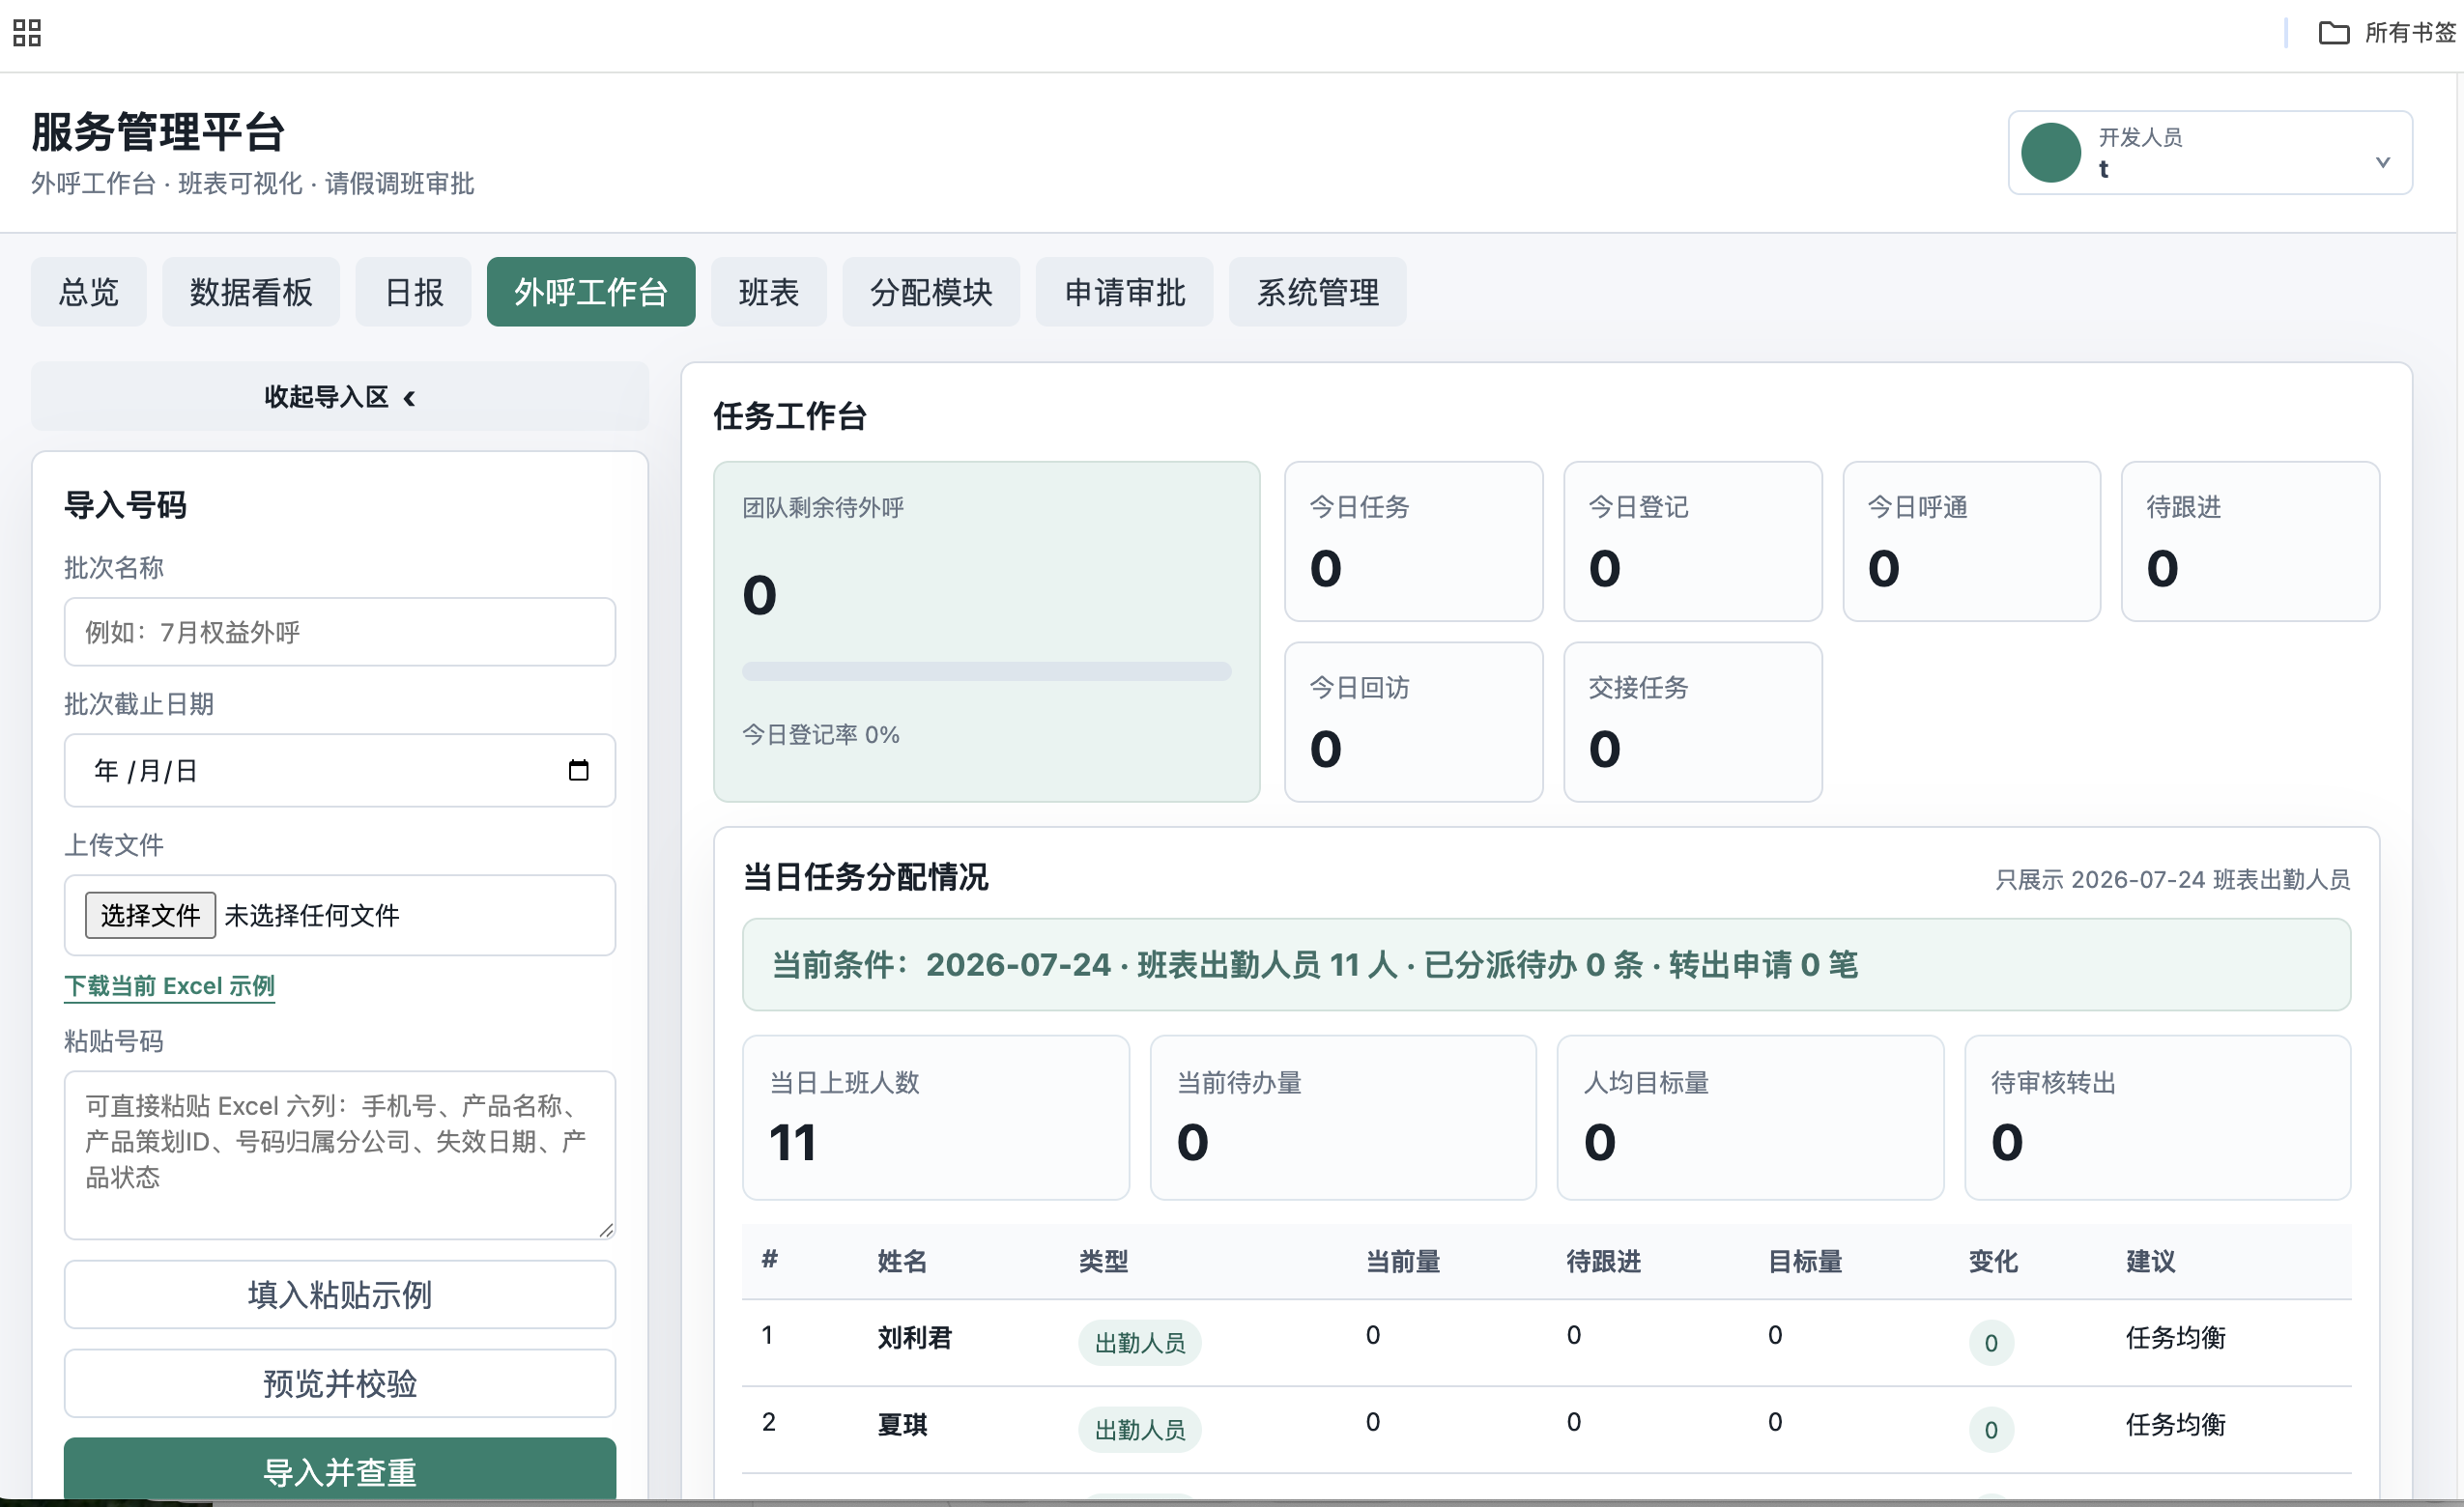Click the 当前条件 summary banner
Viewport: 2464px width, 1507px height.
[1546, 965]
